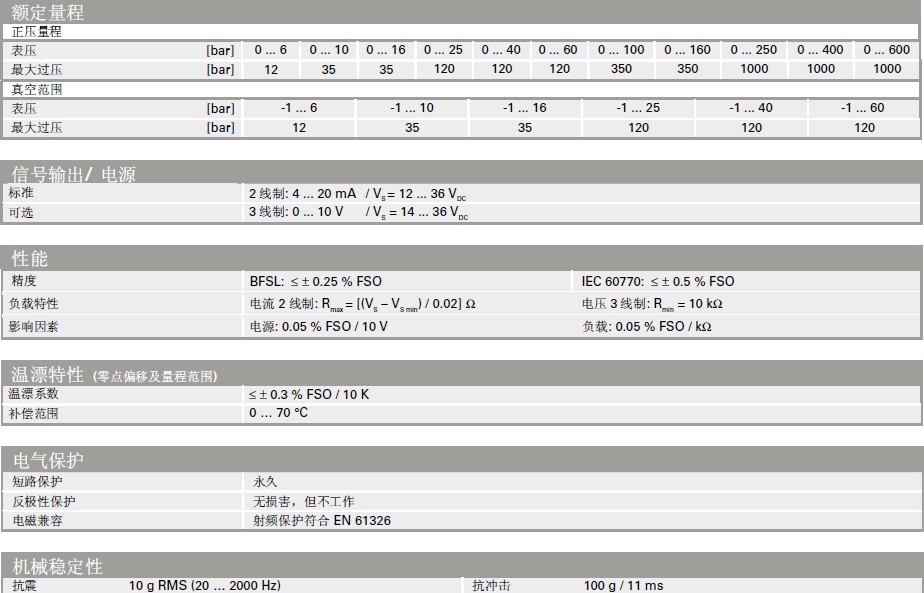
Task: Select the 电源: 0.05 % FSO / 10 V value
Action: coord(318,327)
